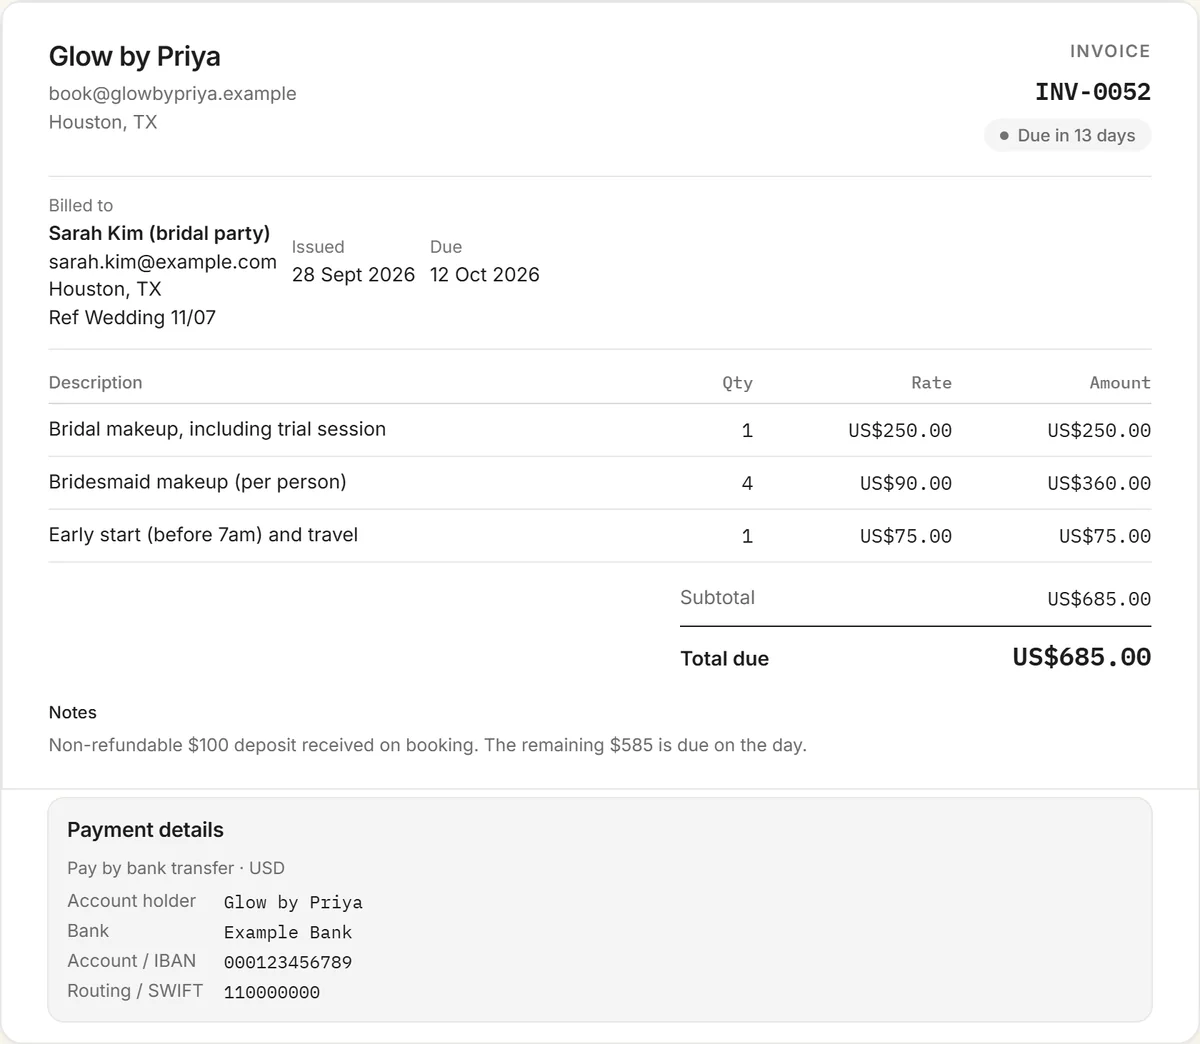
Task: Click the bold Total due amount US$685.00
Action: (1082, 657)
